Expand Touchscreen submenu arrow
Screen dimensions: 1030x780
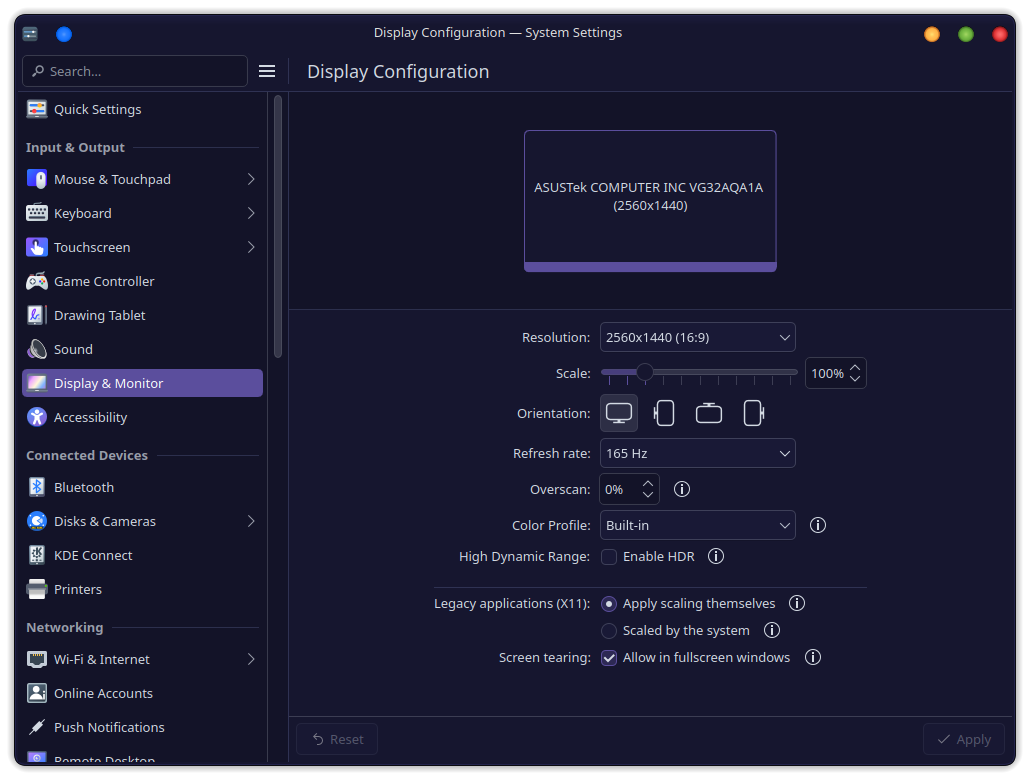click(x=251, y=247)
